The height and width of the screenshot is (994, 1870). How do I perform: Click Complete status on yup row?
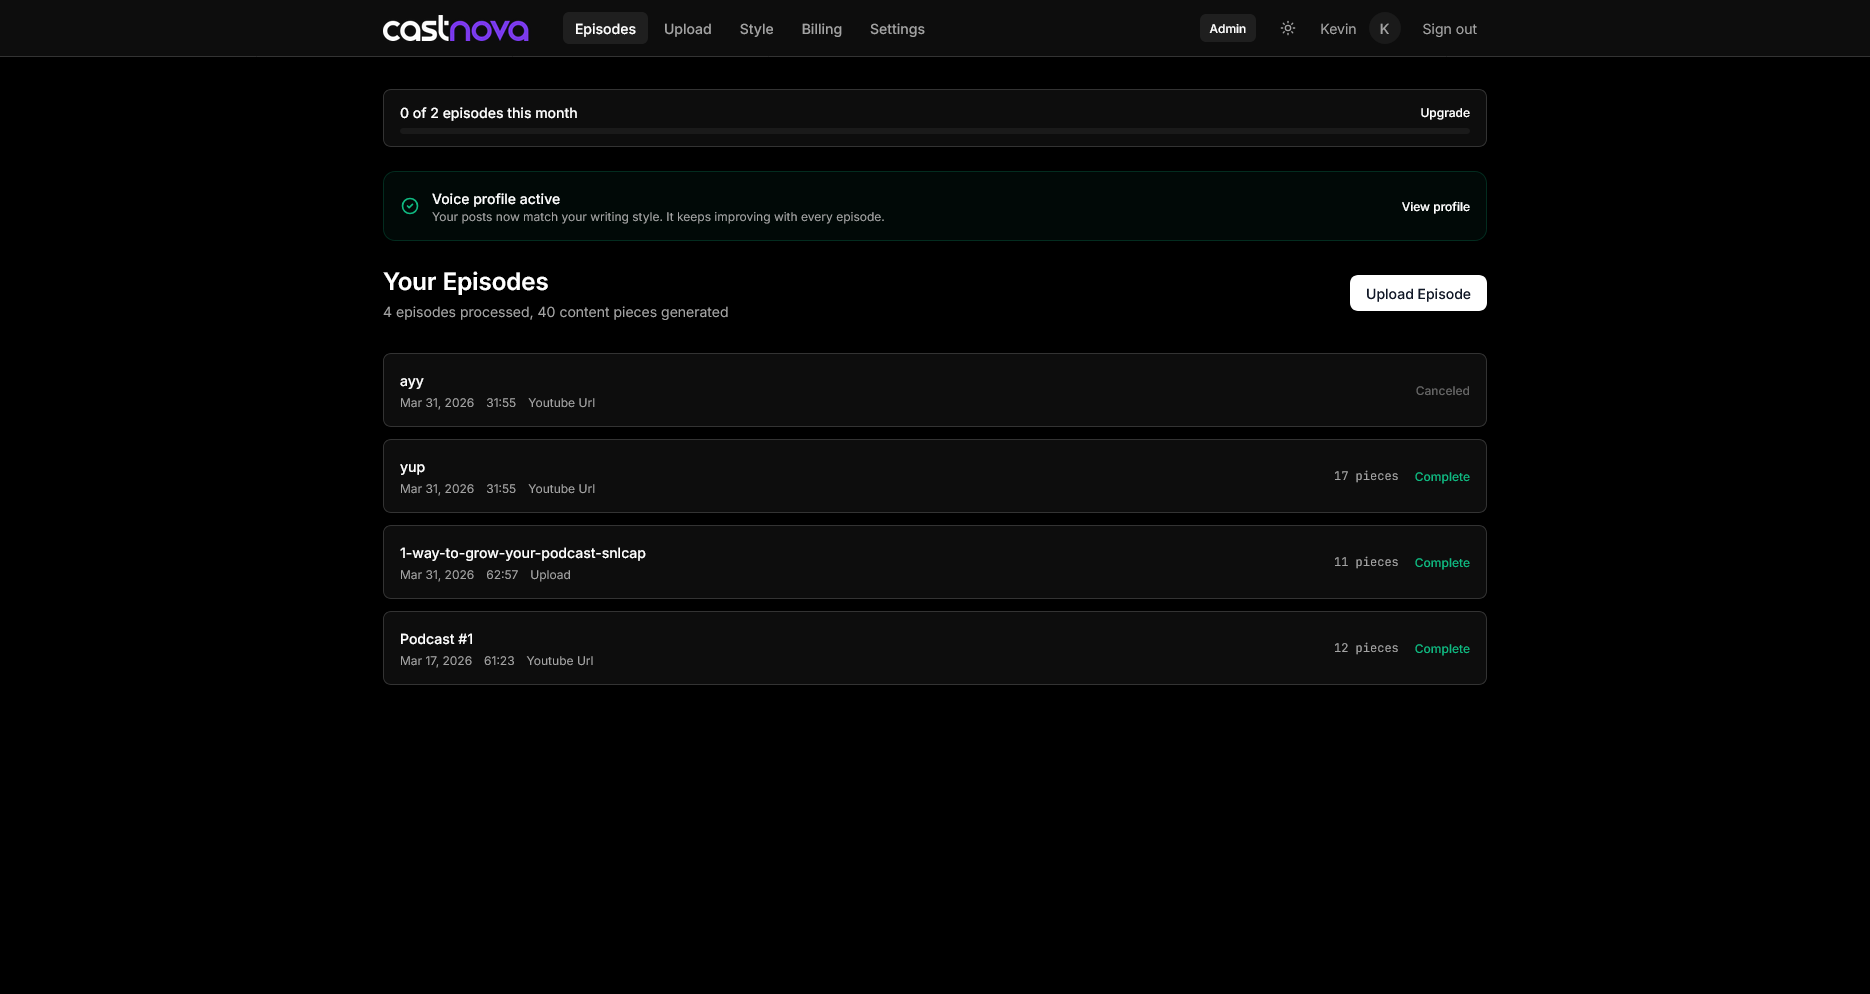point(1442,477)
